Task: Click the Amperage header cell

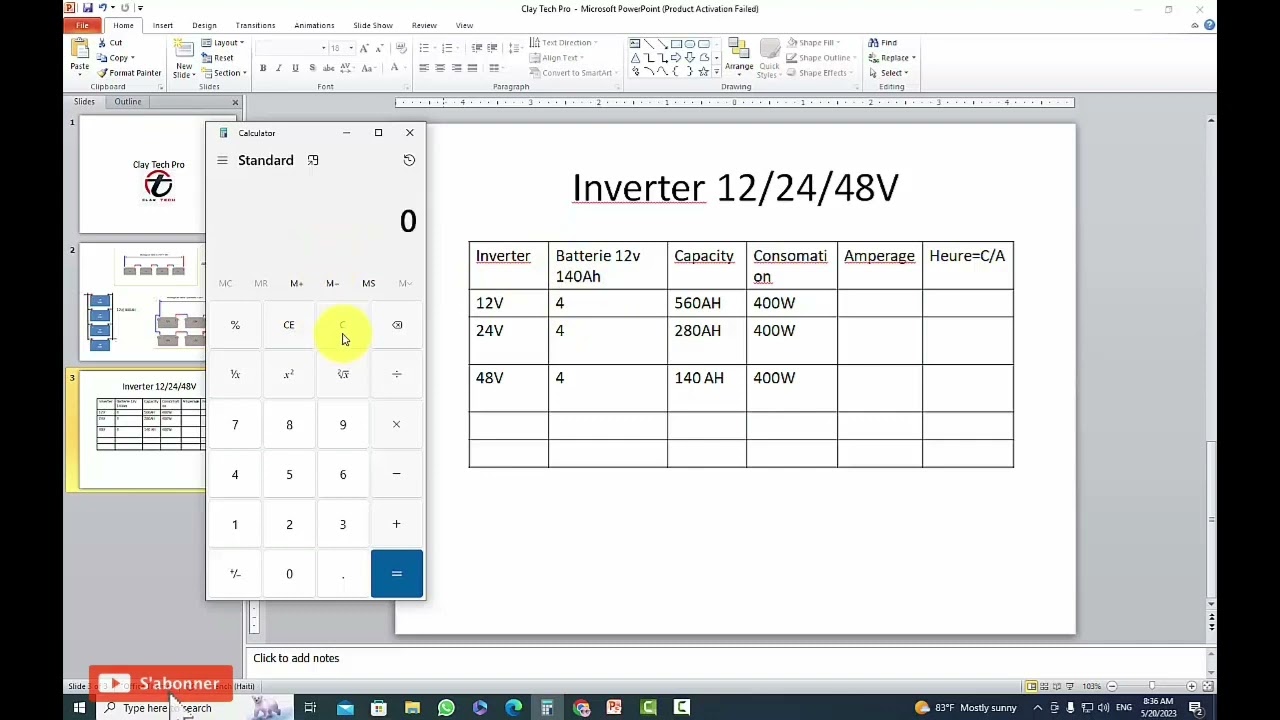Action: tap(879, 266)
